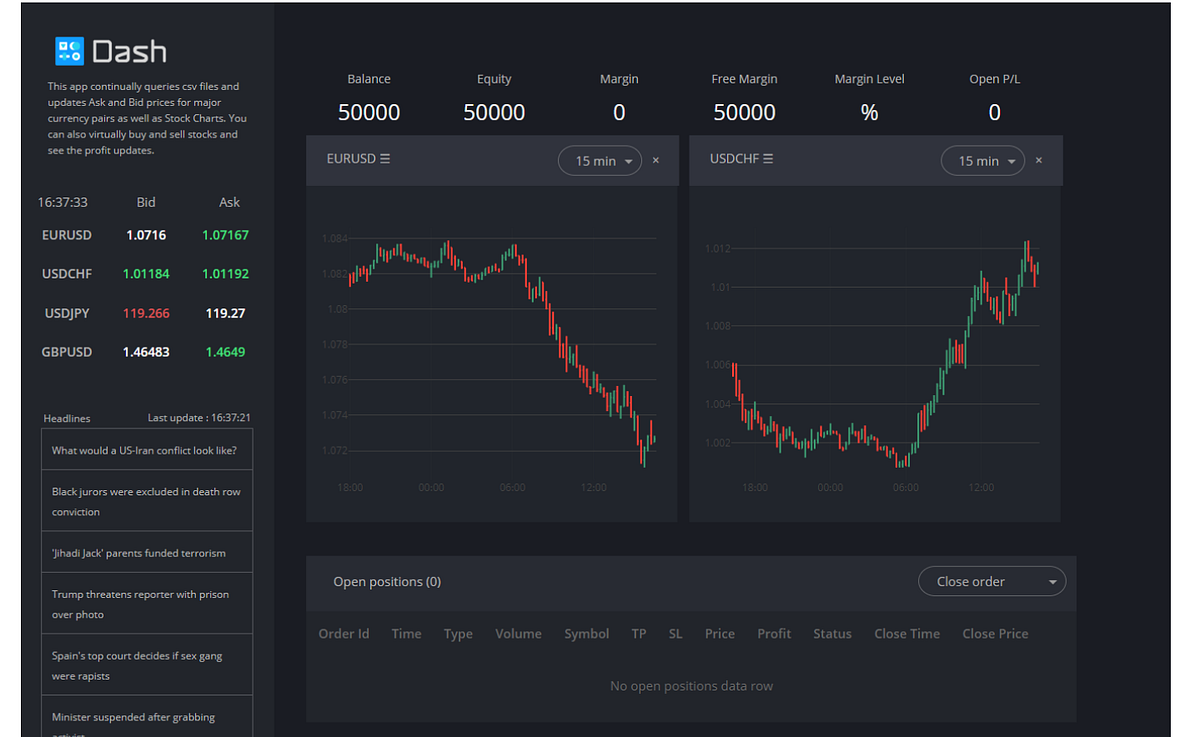Image resolution: width=1200 pixels, height=737 pixels.
Task: Open the EURUSD chart hamburger menu
Action: pyautogui.click(x=383, y=158)
